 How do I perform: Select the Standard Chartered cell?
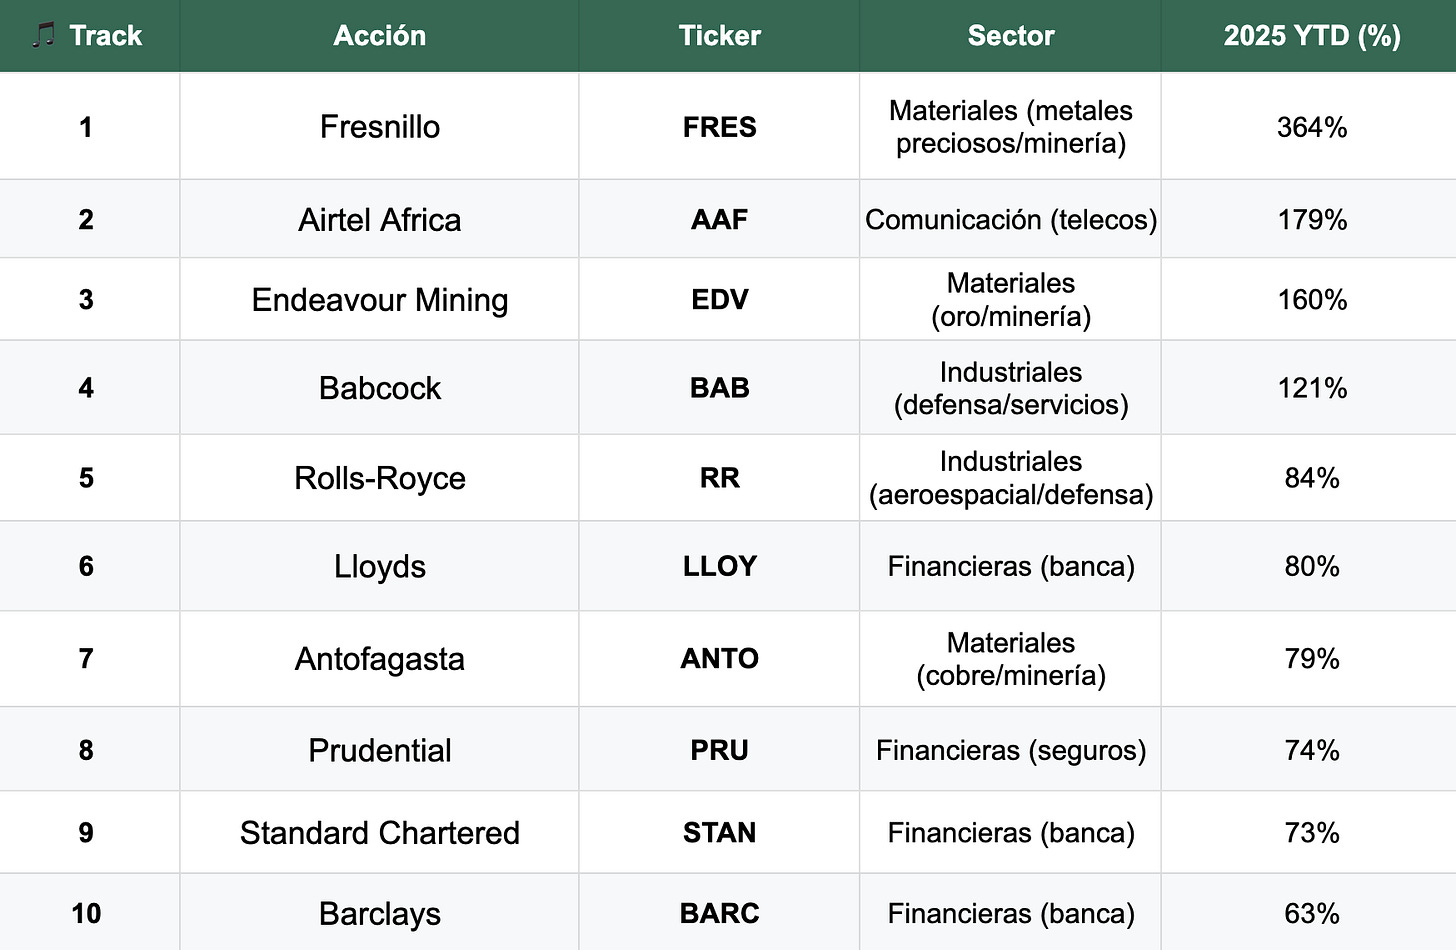coord(379,833)
